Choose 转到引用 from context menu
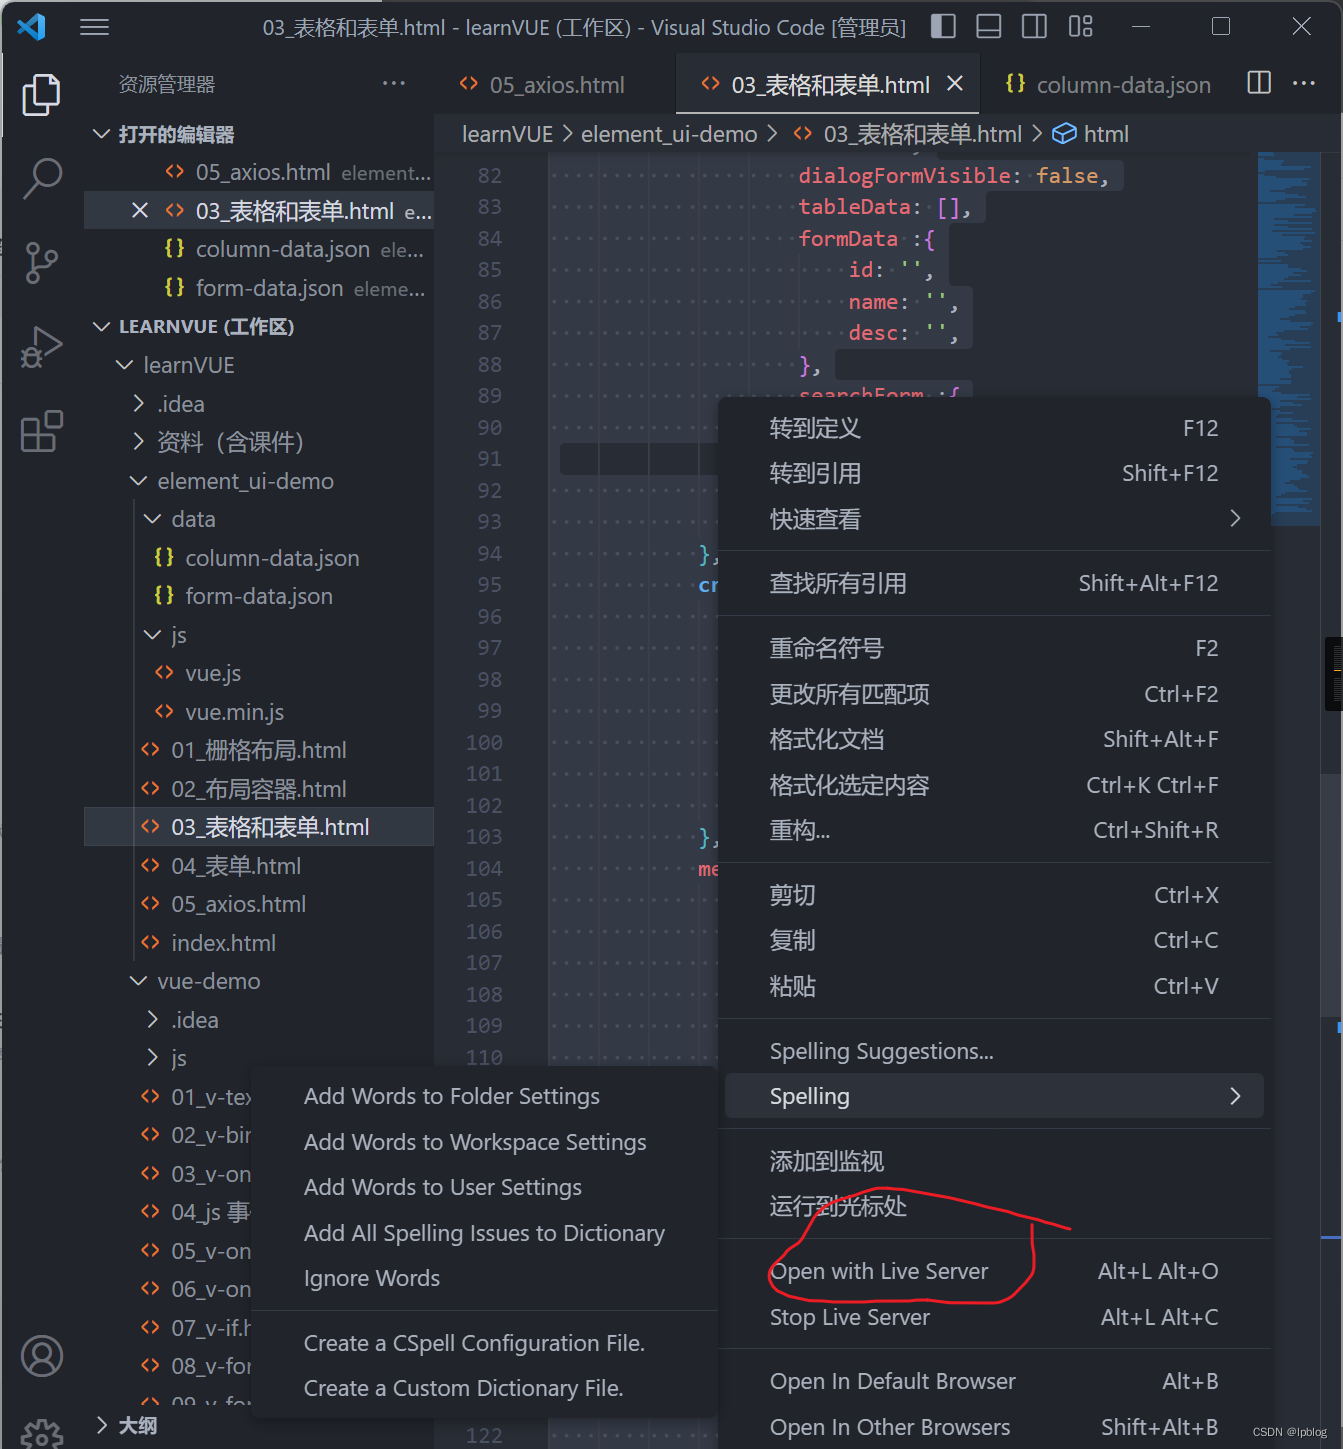Screen dimensions: 1343x1449 [994, 473]
